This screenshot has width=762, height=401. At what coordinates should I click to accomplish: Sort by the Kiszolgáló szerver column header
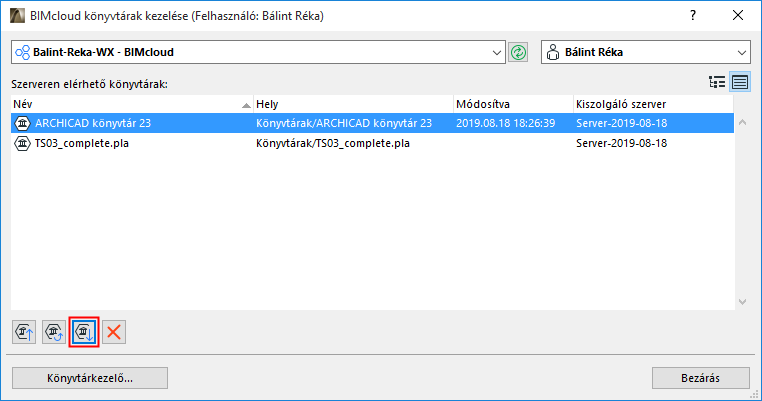click(653, 104)
